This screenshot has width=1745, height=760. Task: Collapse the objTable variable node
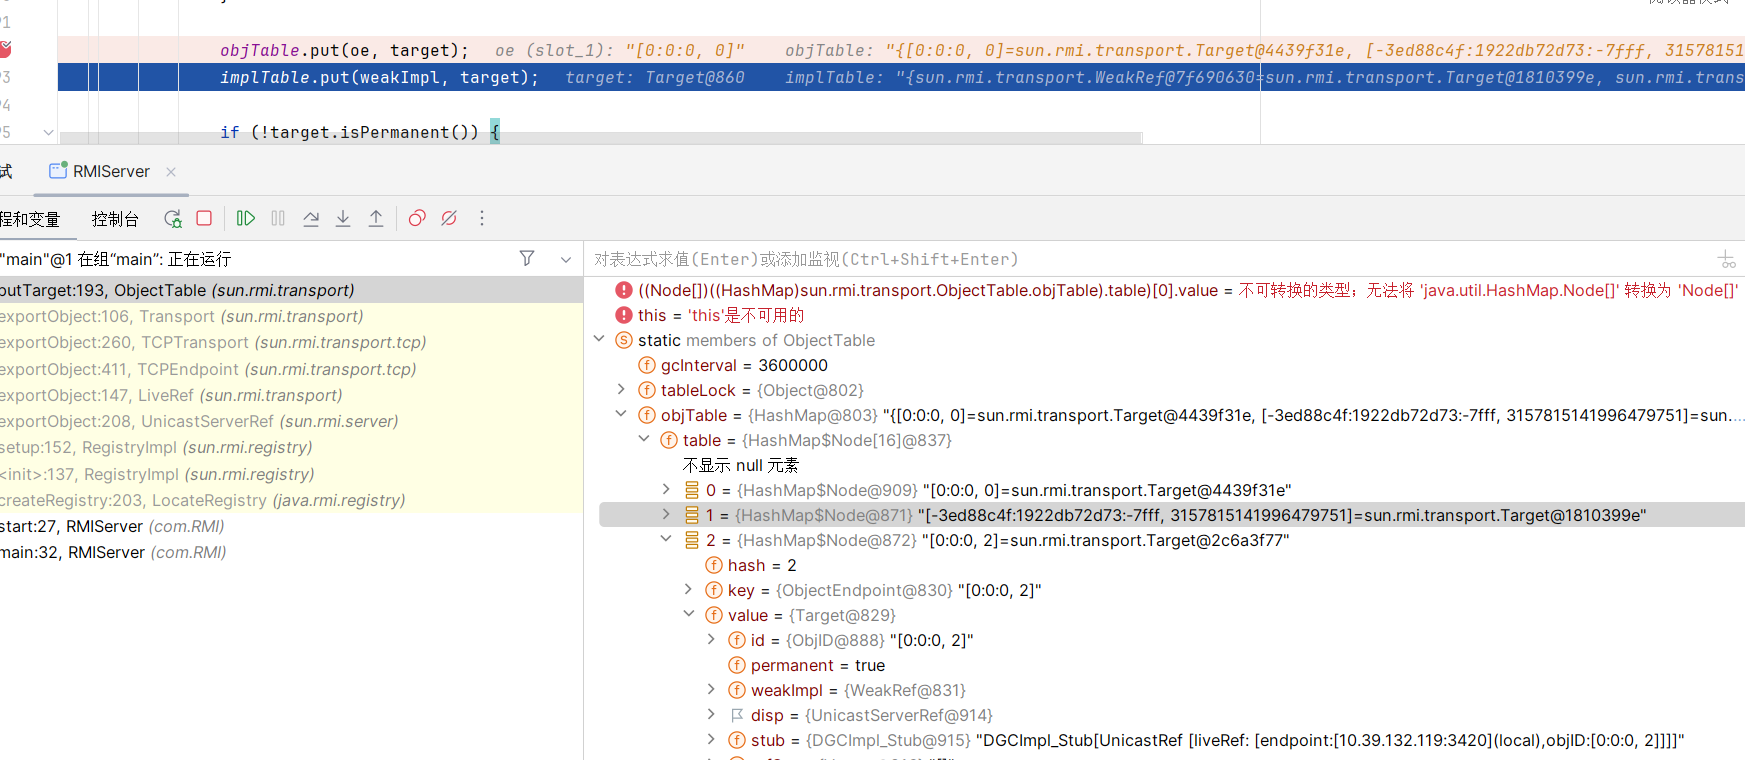(x=621, y=414)
